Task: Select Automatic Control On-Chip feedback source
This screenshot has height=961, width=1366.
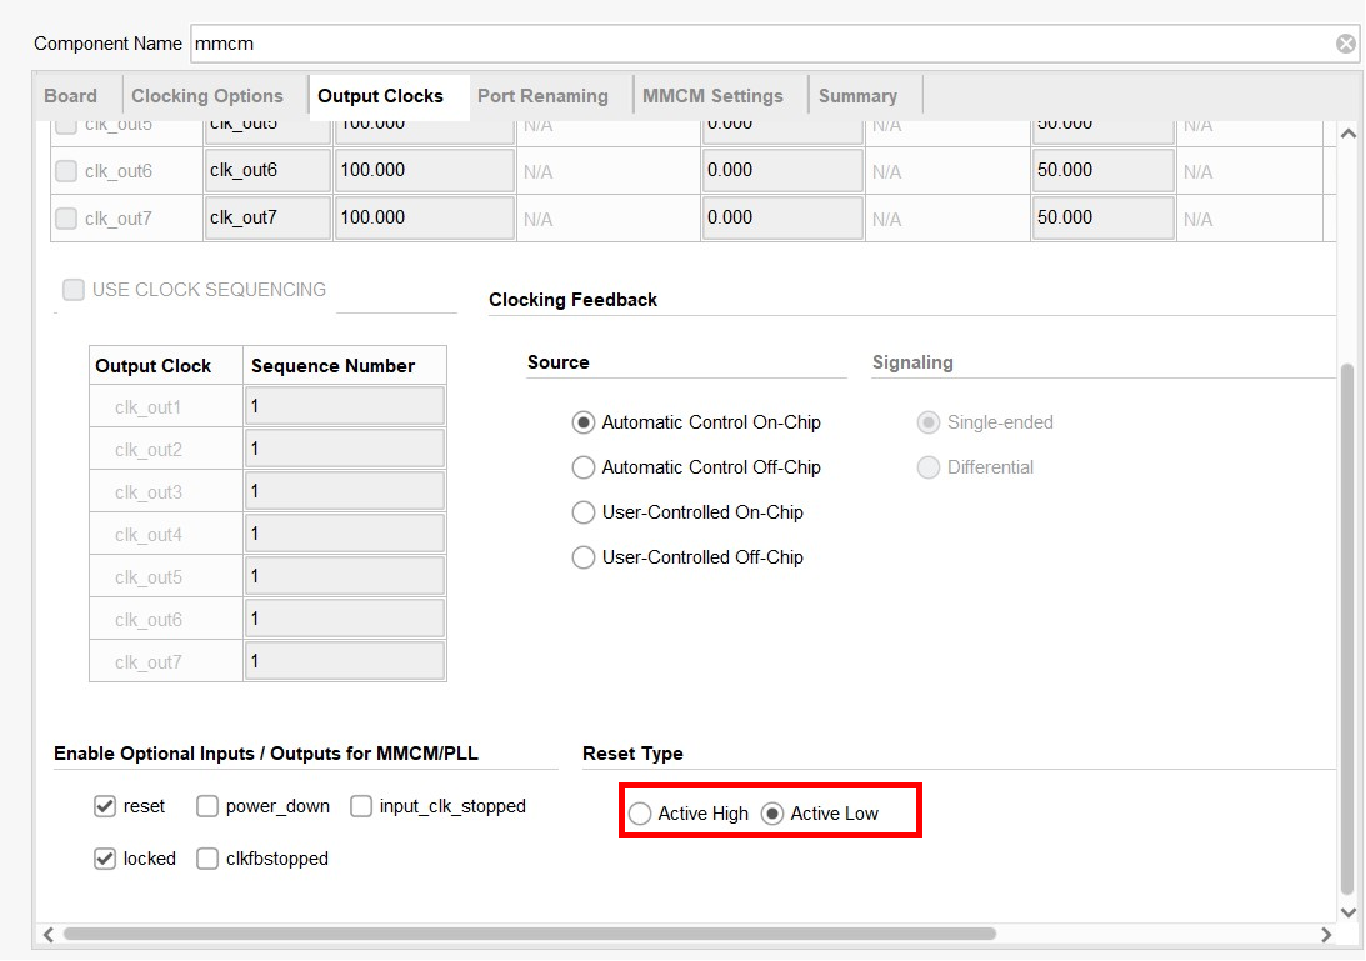Action: 583,423
